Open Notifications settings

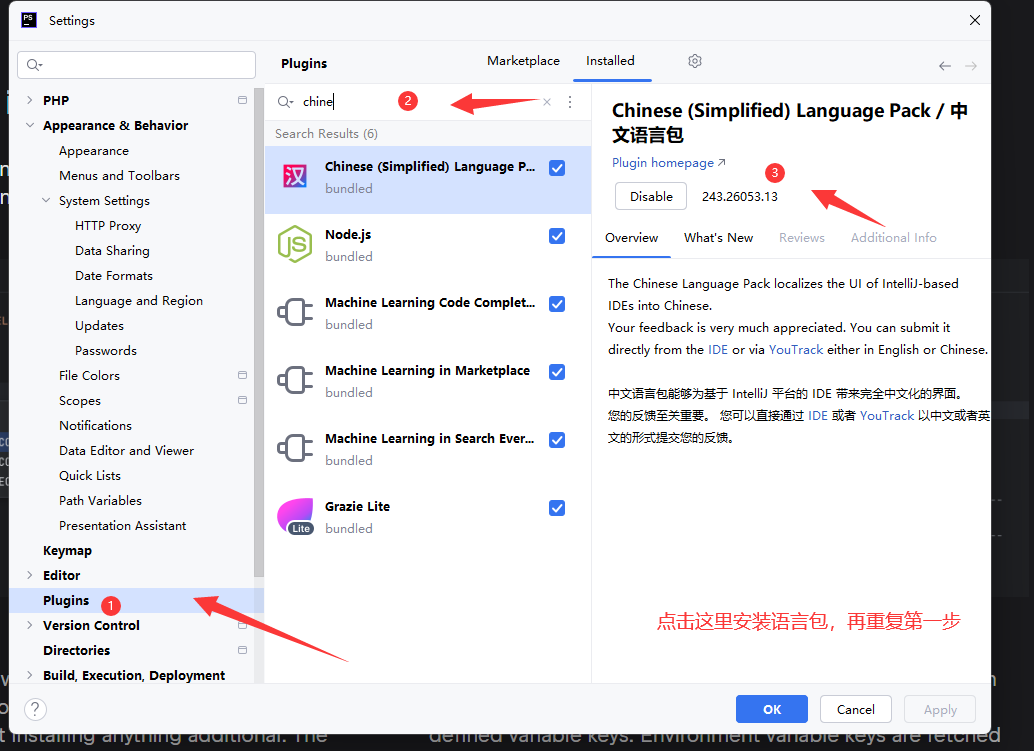96,425
